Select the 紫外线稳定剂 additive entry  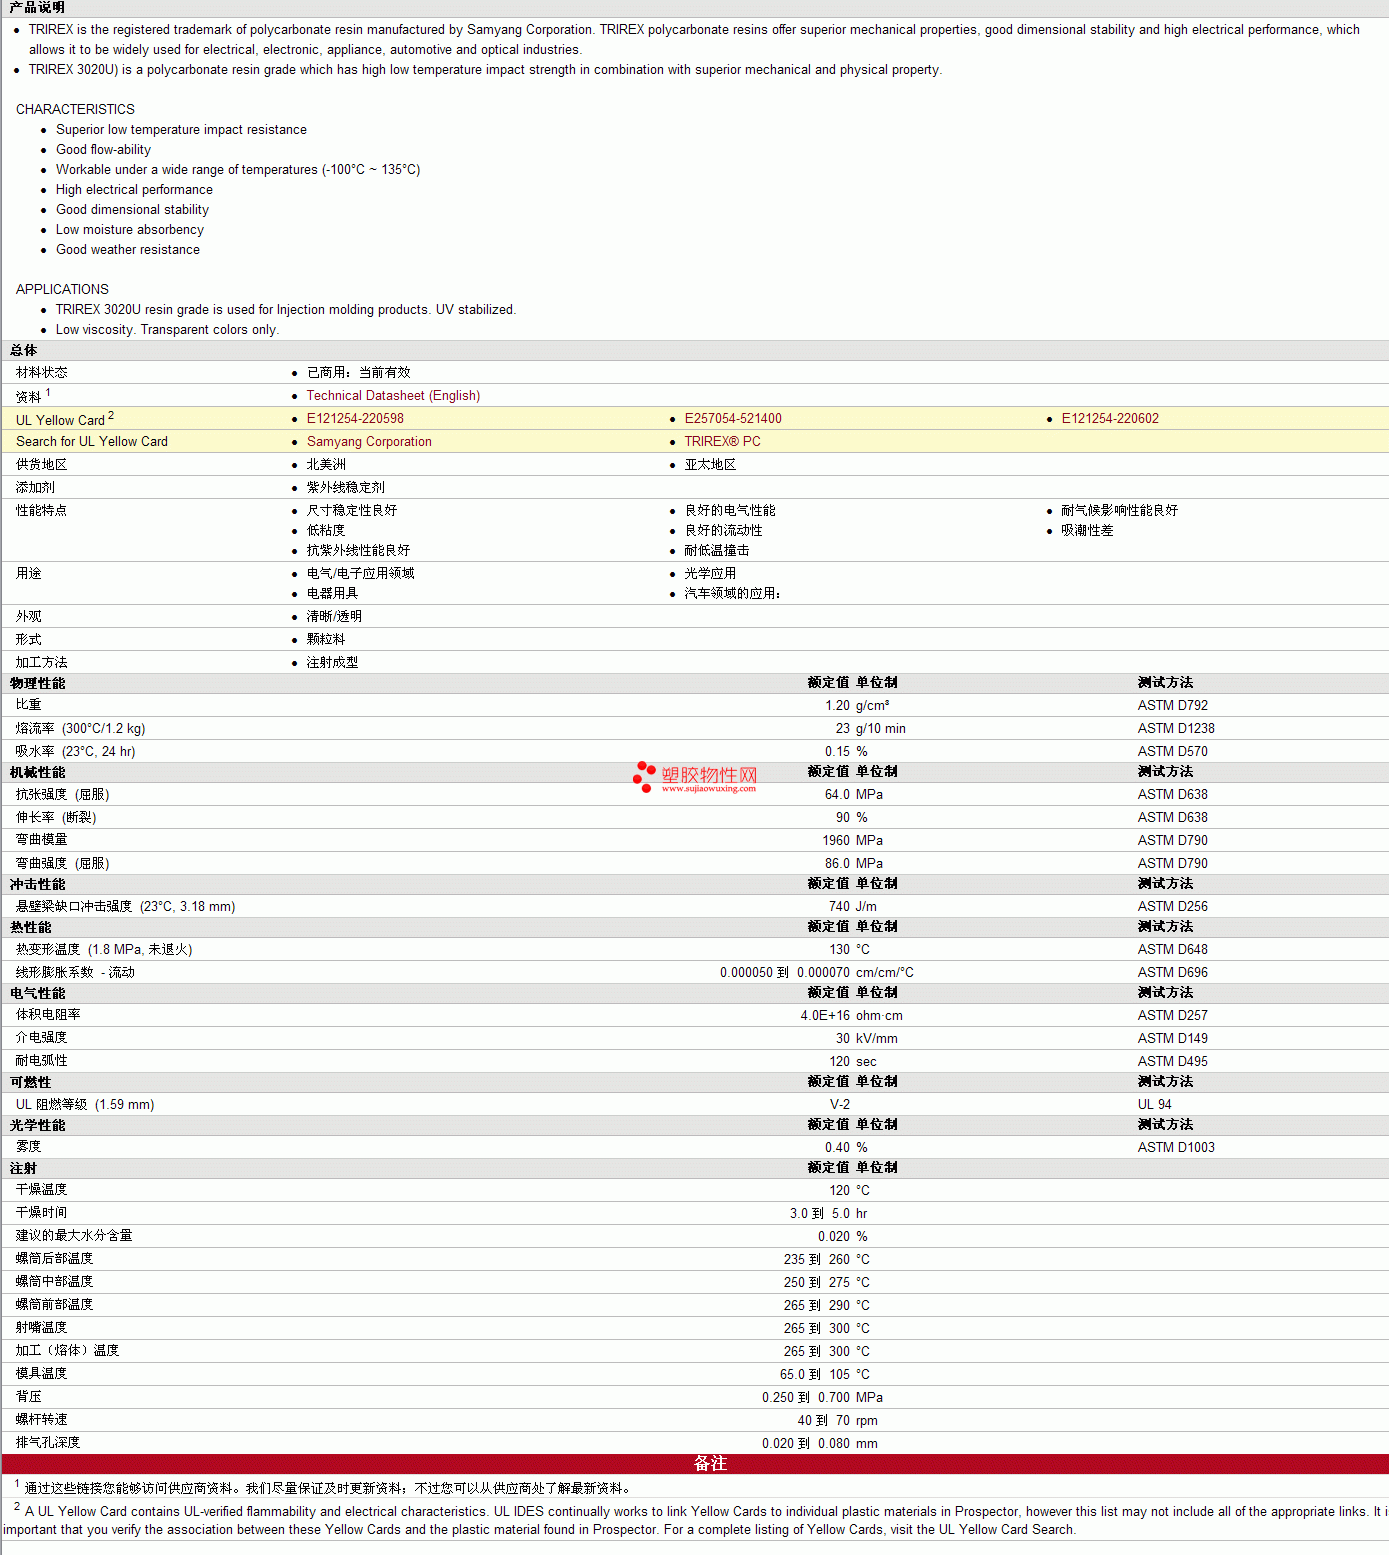tap(345, 488)
